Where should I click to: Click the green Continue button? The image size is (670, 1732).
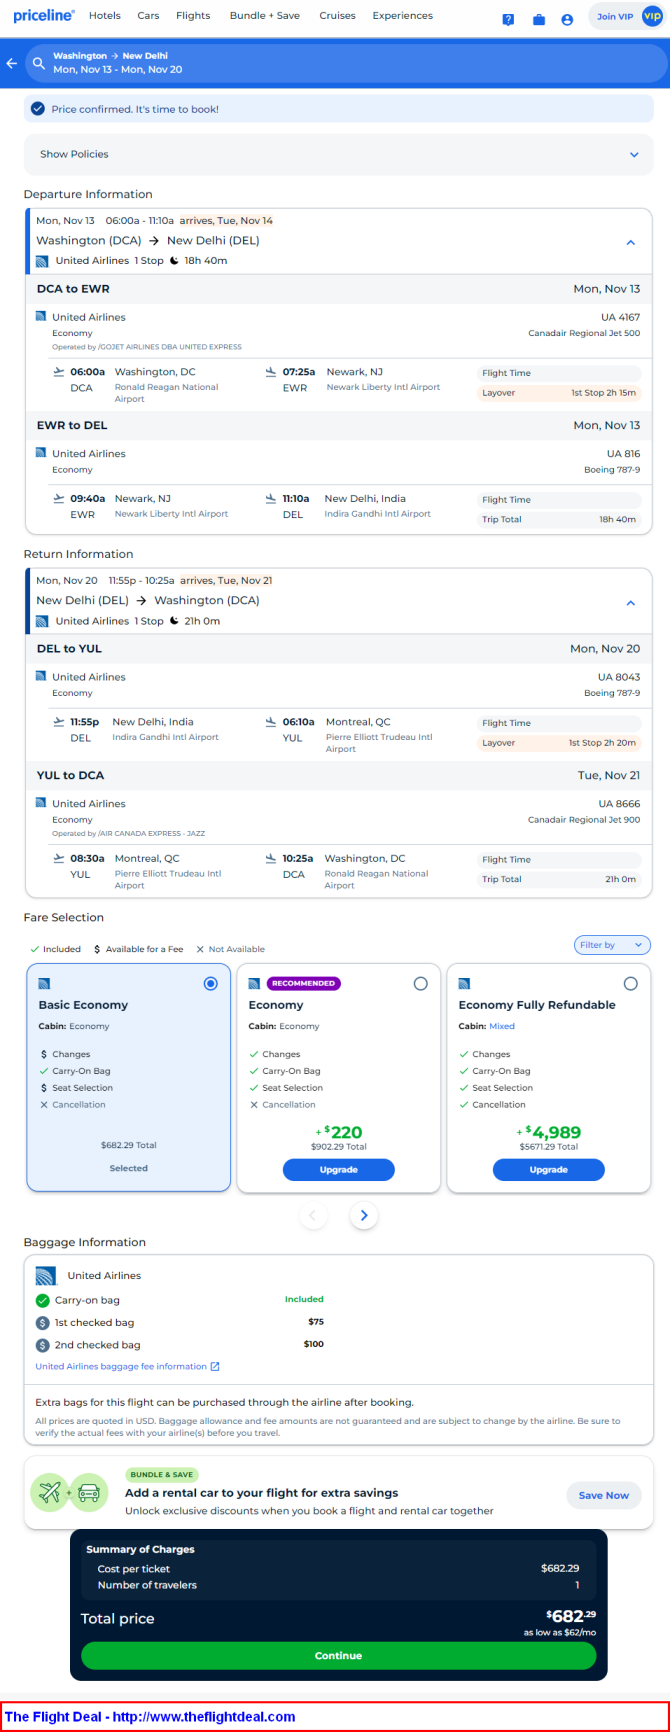(339, 1655)
